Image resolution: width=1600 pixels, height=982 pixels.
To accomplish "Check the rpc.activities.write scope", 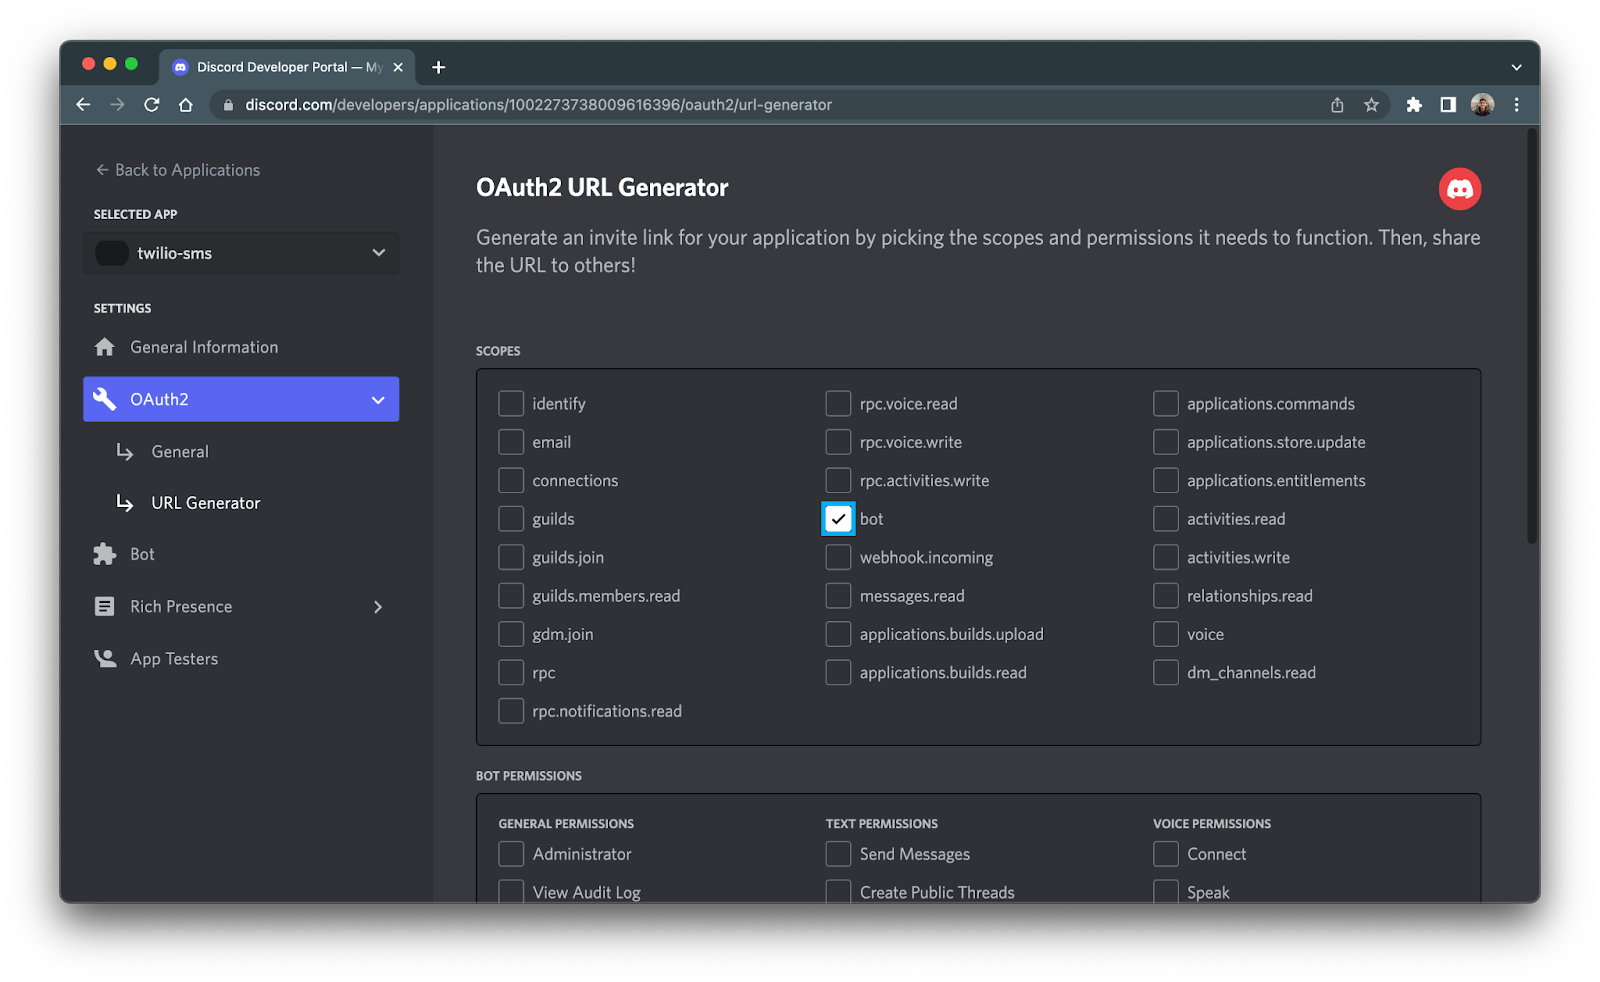I will coord(838,481).
